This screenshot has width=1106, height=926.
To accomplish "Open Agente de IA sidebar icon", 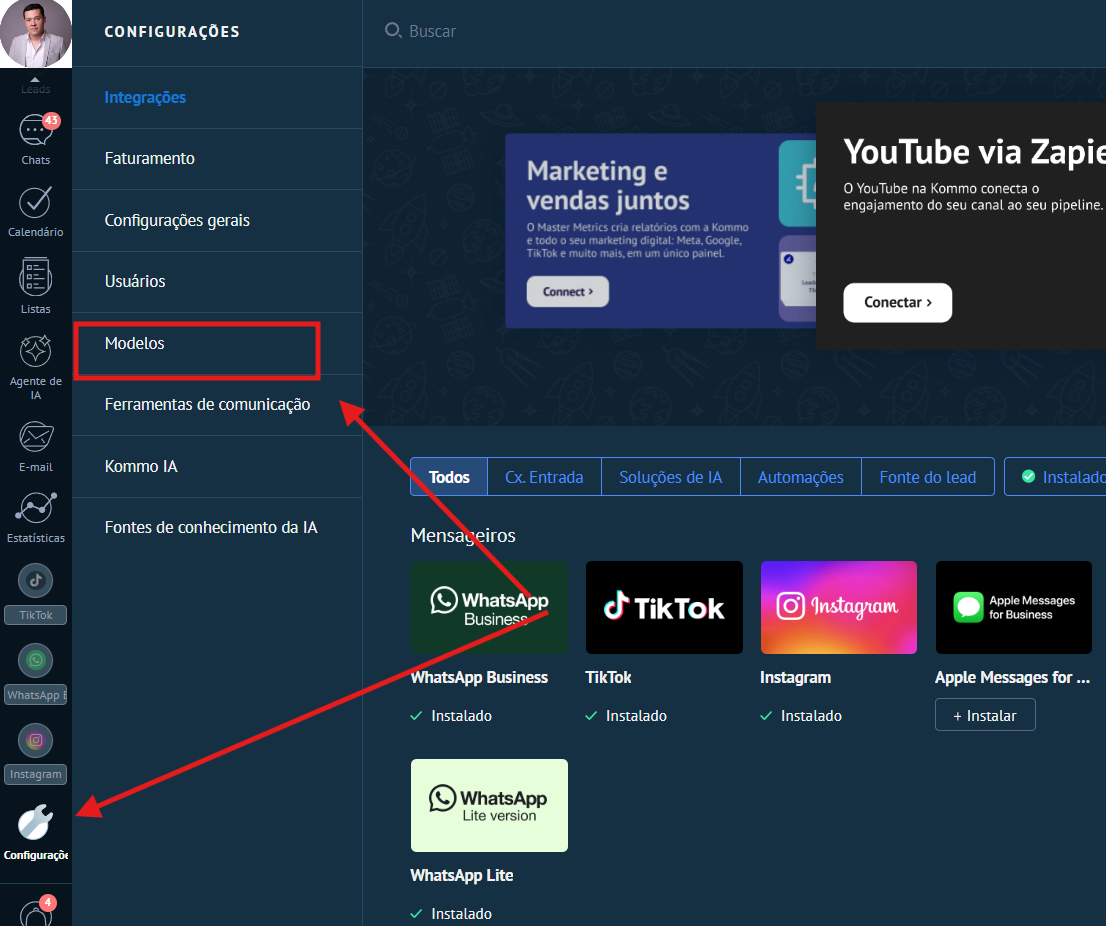I will (x=35, y=367).
